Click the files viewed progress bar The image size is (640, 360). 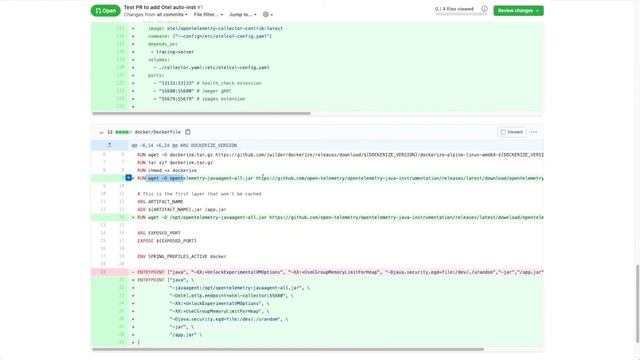(x=461, y=14)
